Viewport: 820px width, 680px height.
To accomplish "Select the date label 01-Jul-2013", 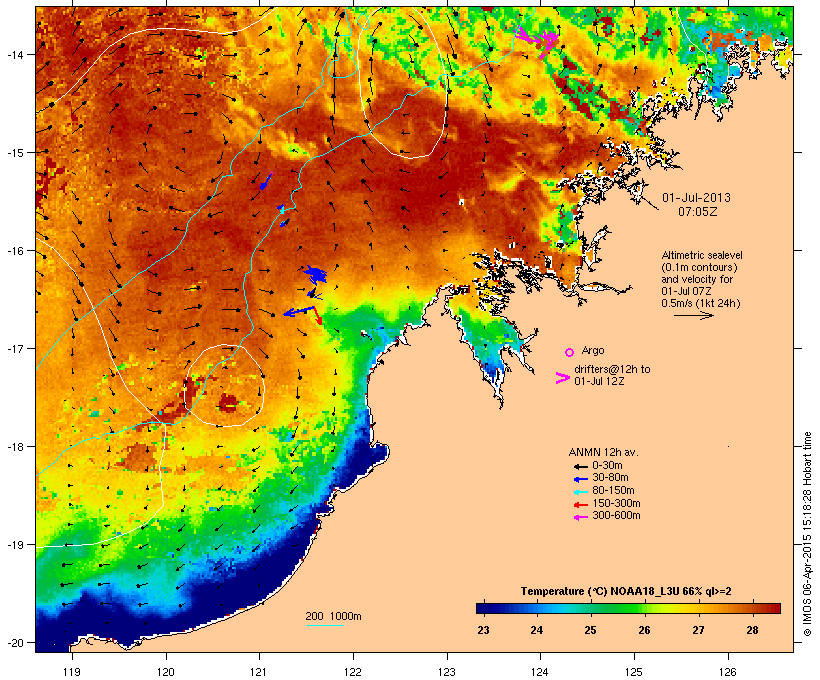I will pyautogui.click(x=696, y=198).
